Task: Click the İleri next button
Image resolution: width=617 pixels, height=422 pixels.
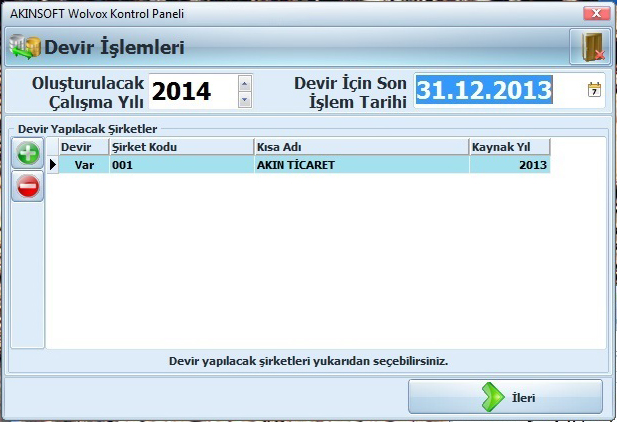Action: tap(505, 396)
